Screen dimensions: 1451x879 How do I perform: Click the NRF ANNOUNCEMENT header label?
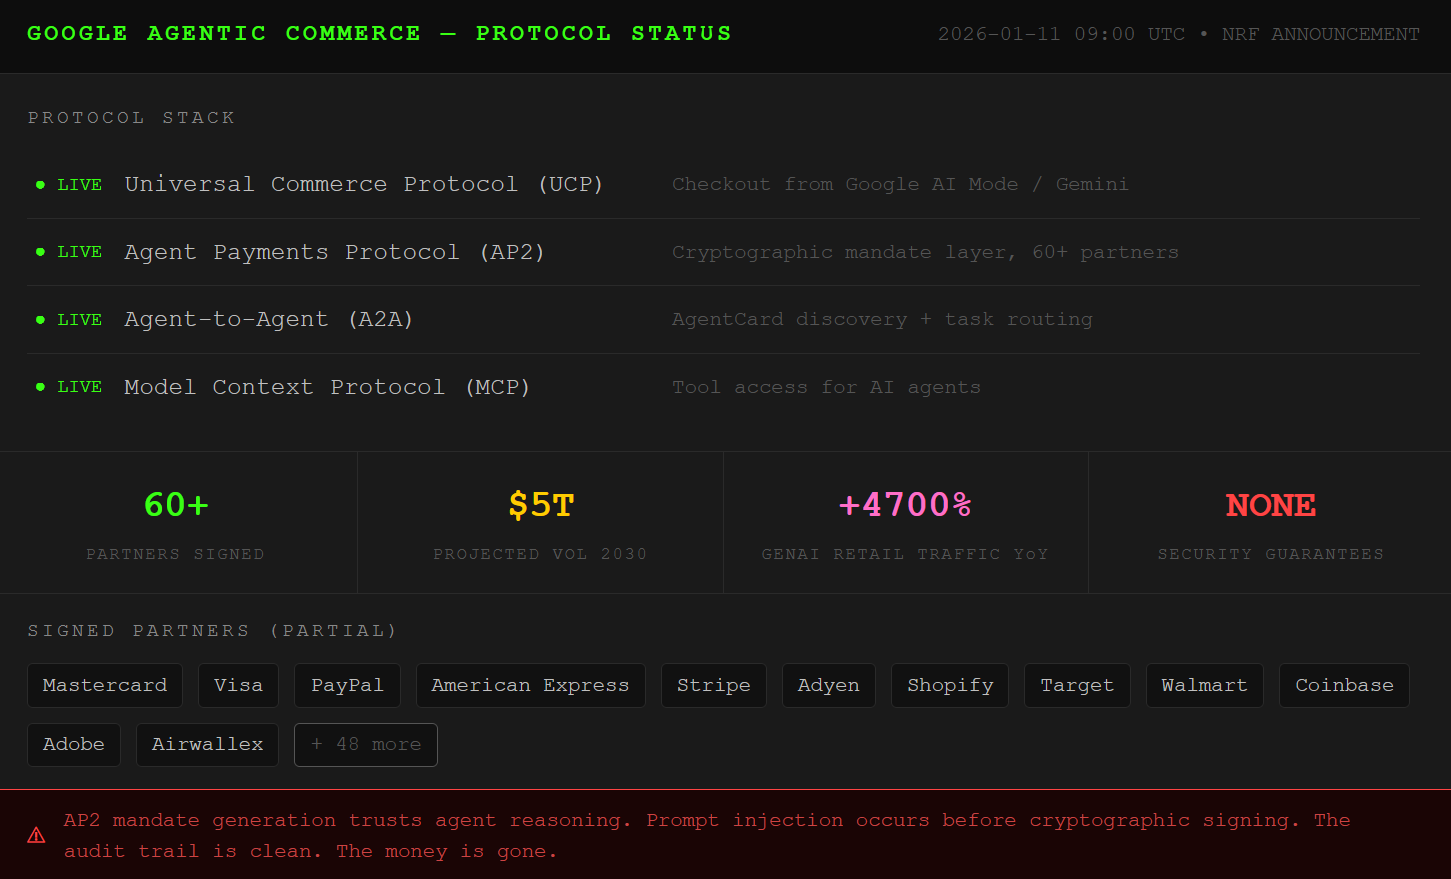(1320, 33)
